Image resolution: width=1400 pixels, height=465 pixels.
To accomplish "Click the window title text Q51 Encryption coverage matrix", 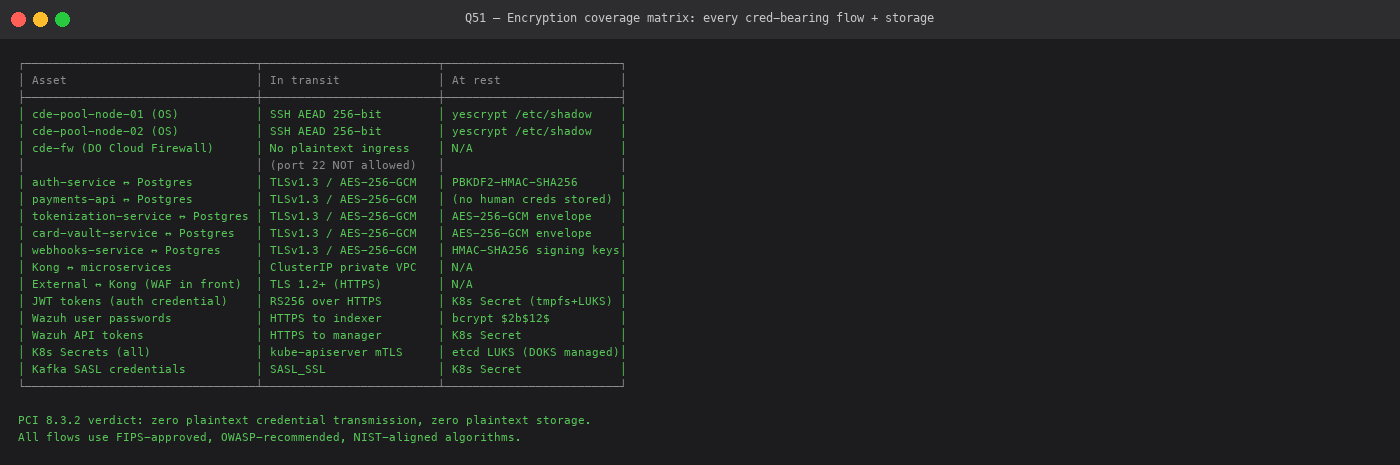I will 699,18.
